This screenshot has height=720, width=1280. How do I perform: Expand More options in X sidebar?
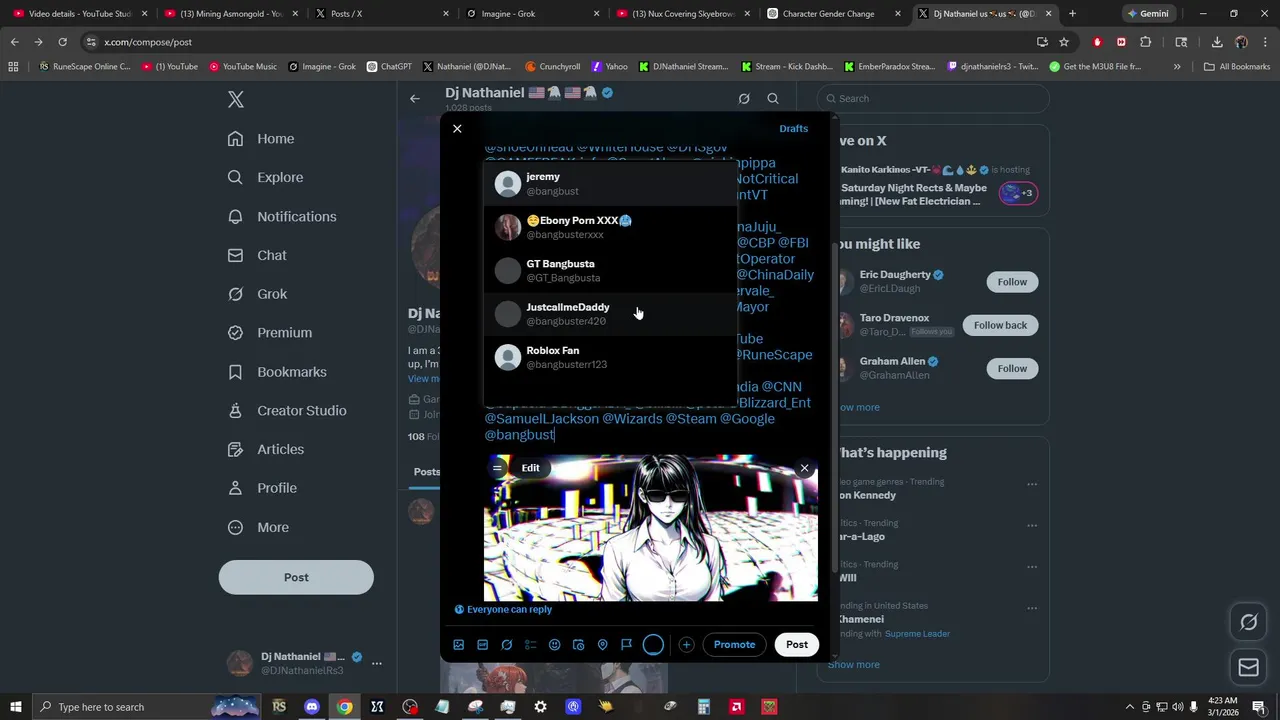(258, 527)
